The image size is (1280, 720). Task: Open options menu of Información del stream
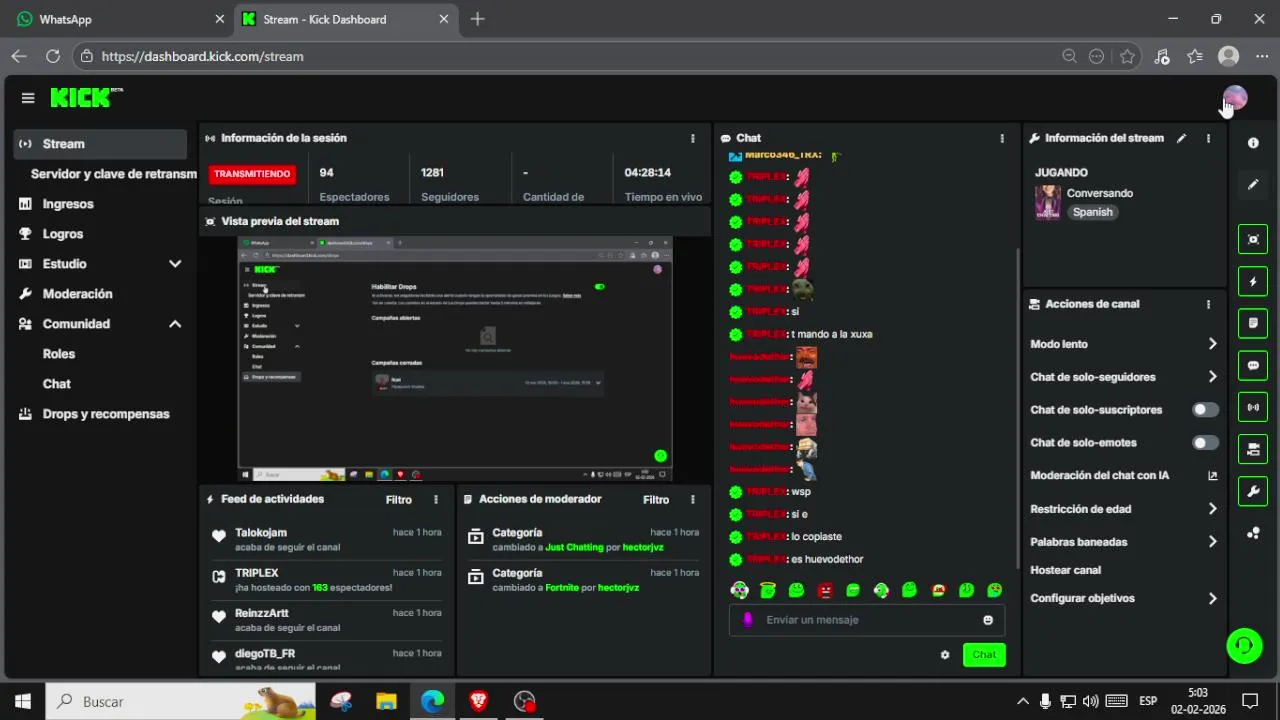coord(1208,138)
